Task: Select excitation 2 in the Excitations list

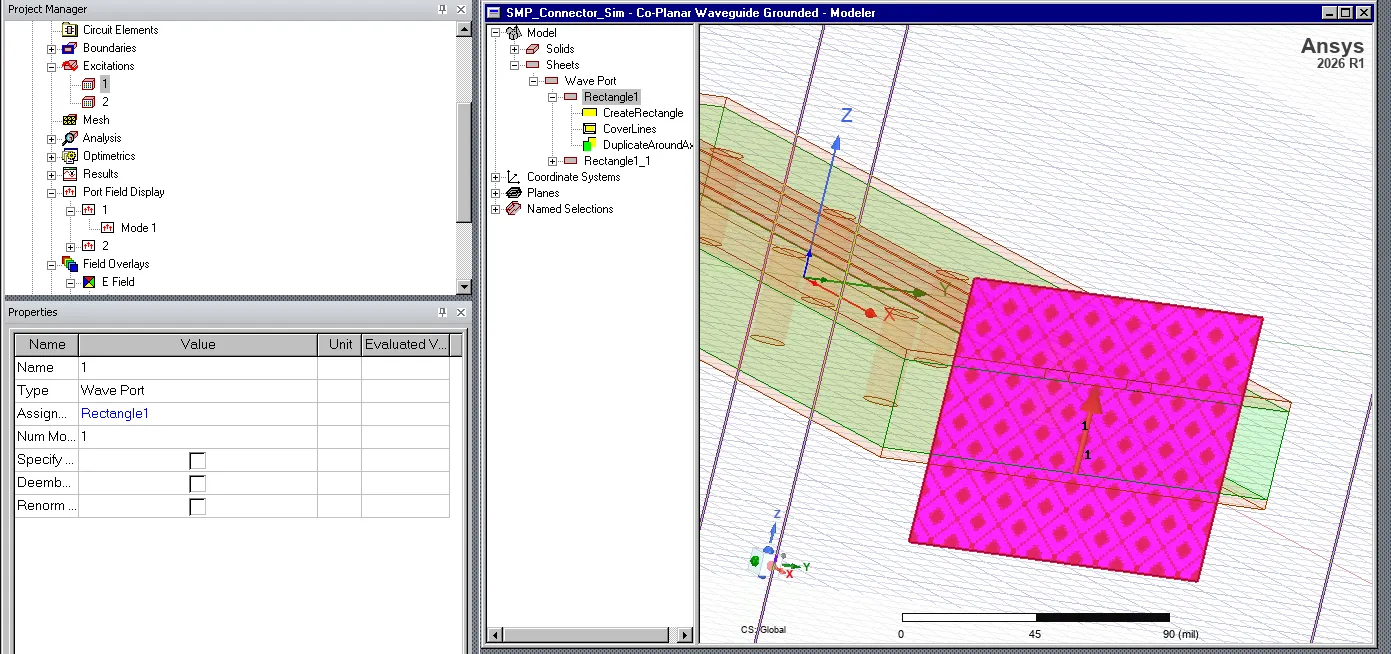Action: pyautogui.click(x=105, y=102)
